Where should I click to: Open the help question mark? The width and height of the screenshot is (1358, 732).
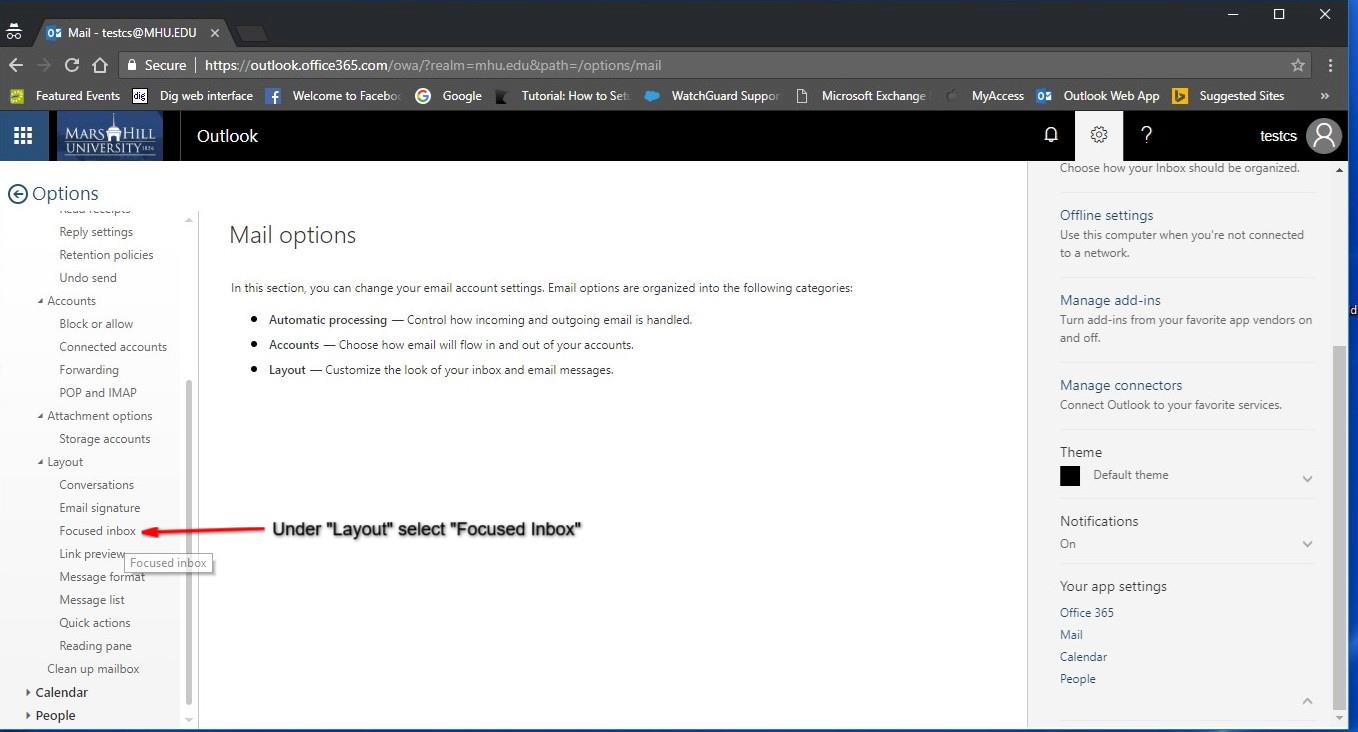click(1147, 135)
